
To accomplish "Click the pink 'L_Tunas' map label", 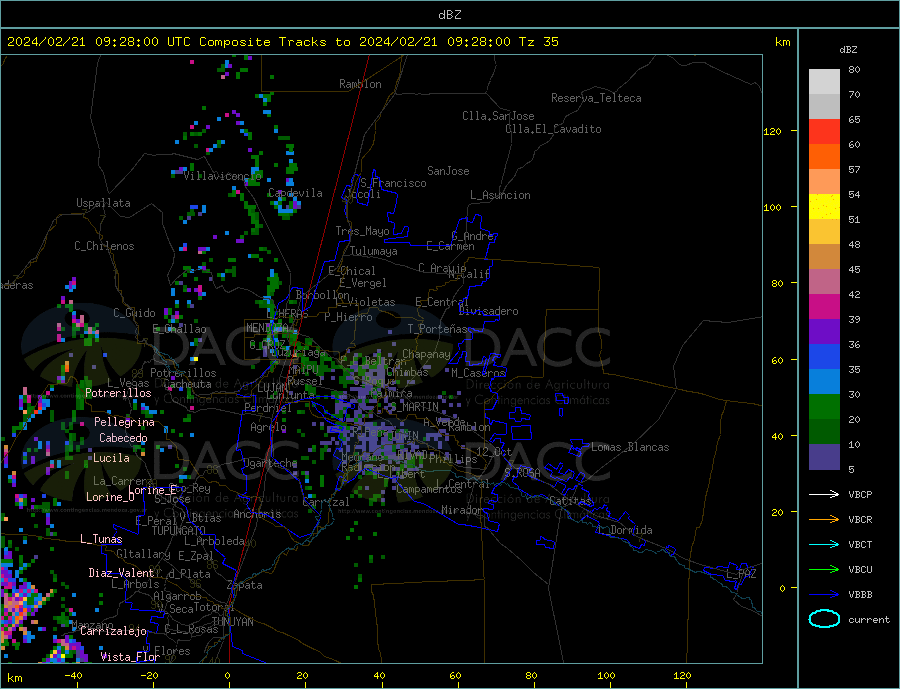I will click(x=101, y=539).
